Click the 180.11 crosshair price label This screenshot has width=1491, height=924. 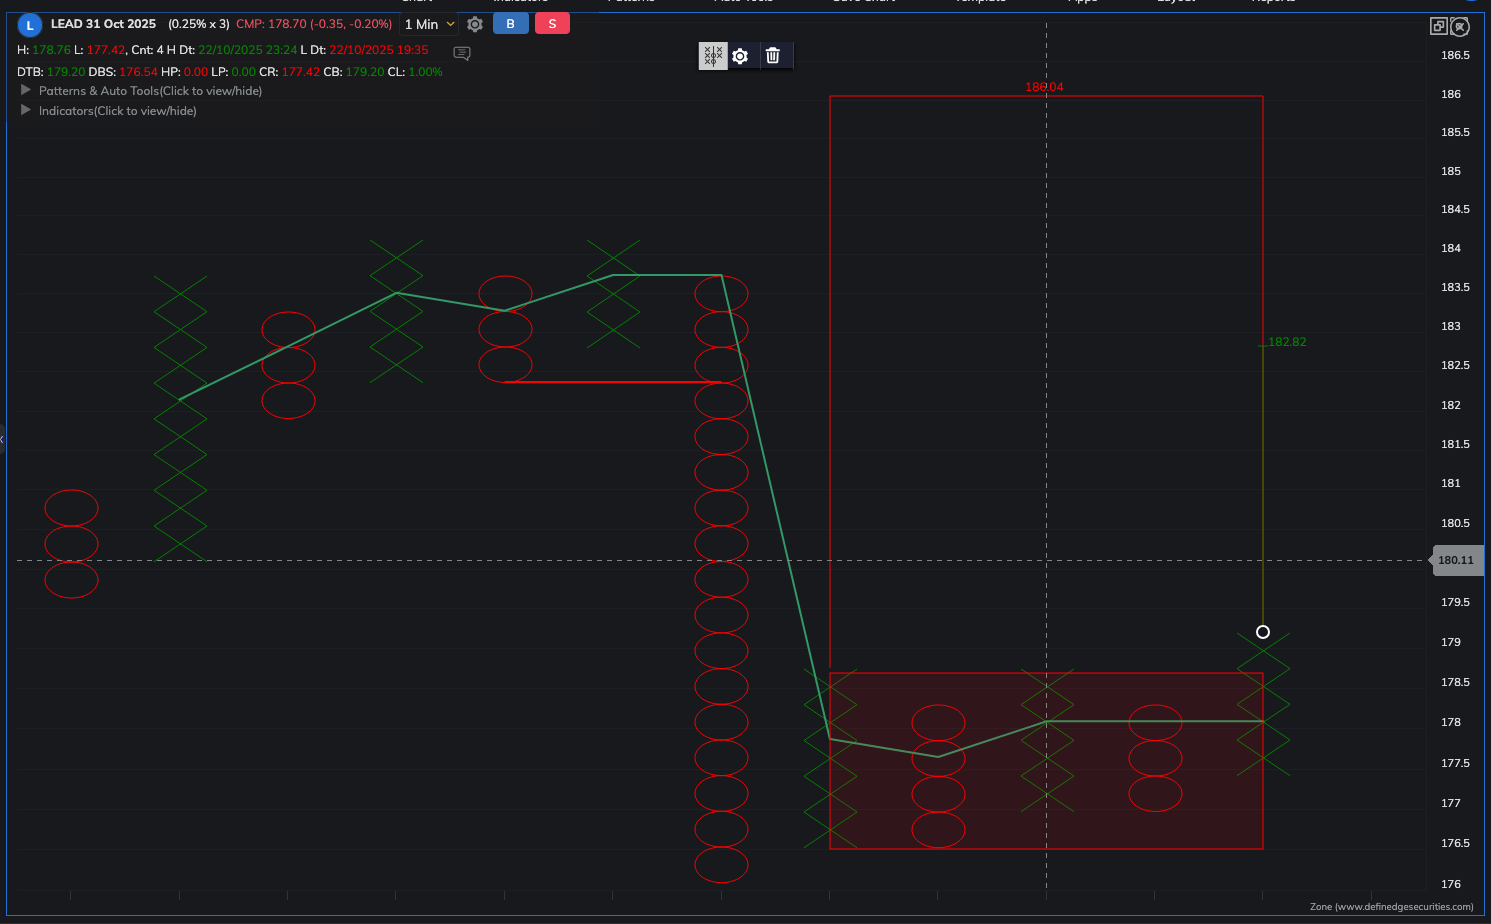point(1456,560)
